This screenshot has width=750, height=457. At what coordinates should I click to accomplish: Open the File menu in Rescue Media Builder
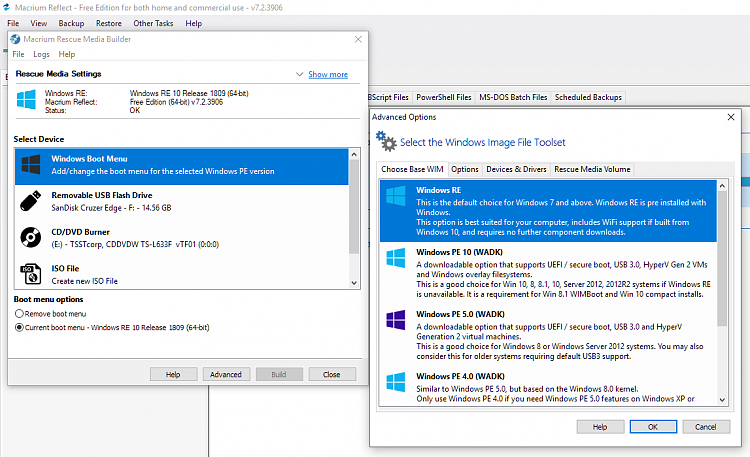(18, 55)
